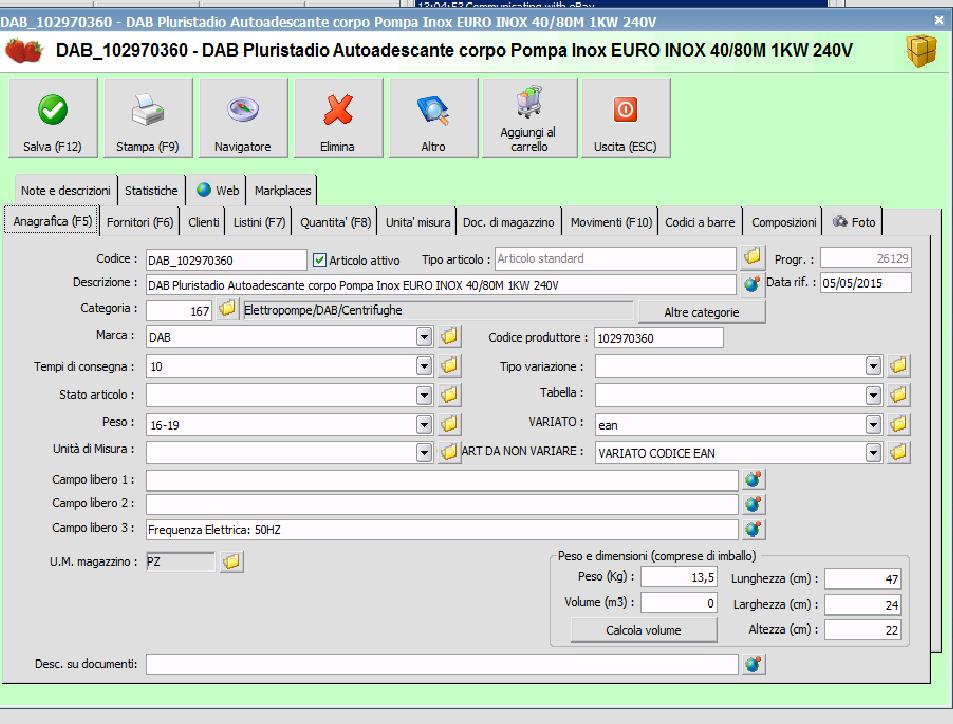This screenshot has width=953, height=724.
Task: Switch to the Fornitori (F6) tab
Action: (140, 222)
